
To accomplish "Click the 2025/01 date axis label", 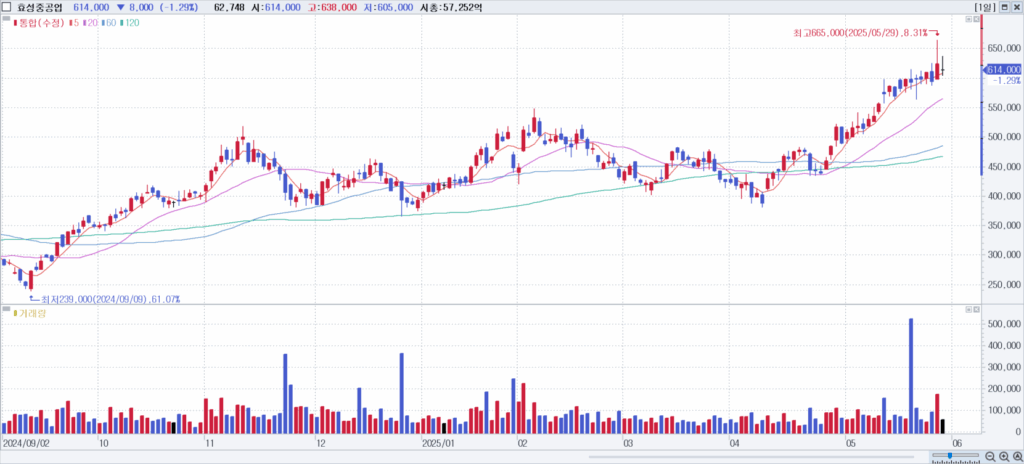I will pos(437,443).
